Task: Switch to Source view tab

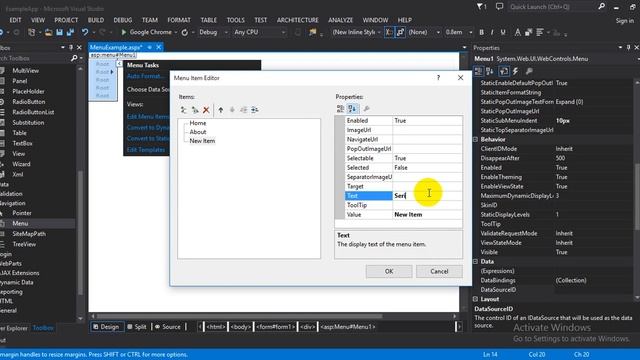Action: (168, 327)
